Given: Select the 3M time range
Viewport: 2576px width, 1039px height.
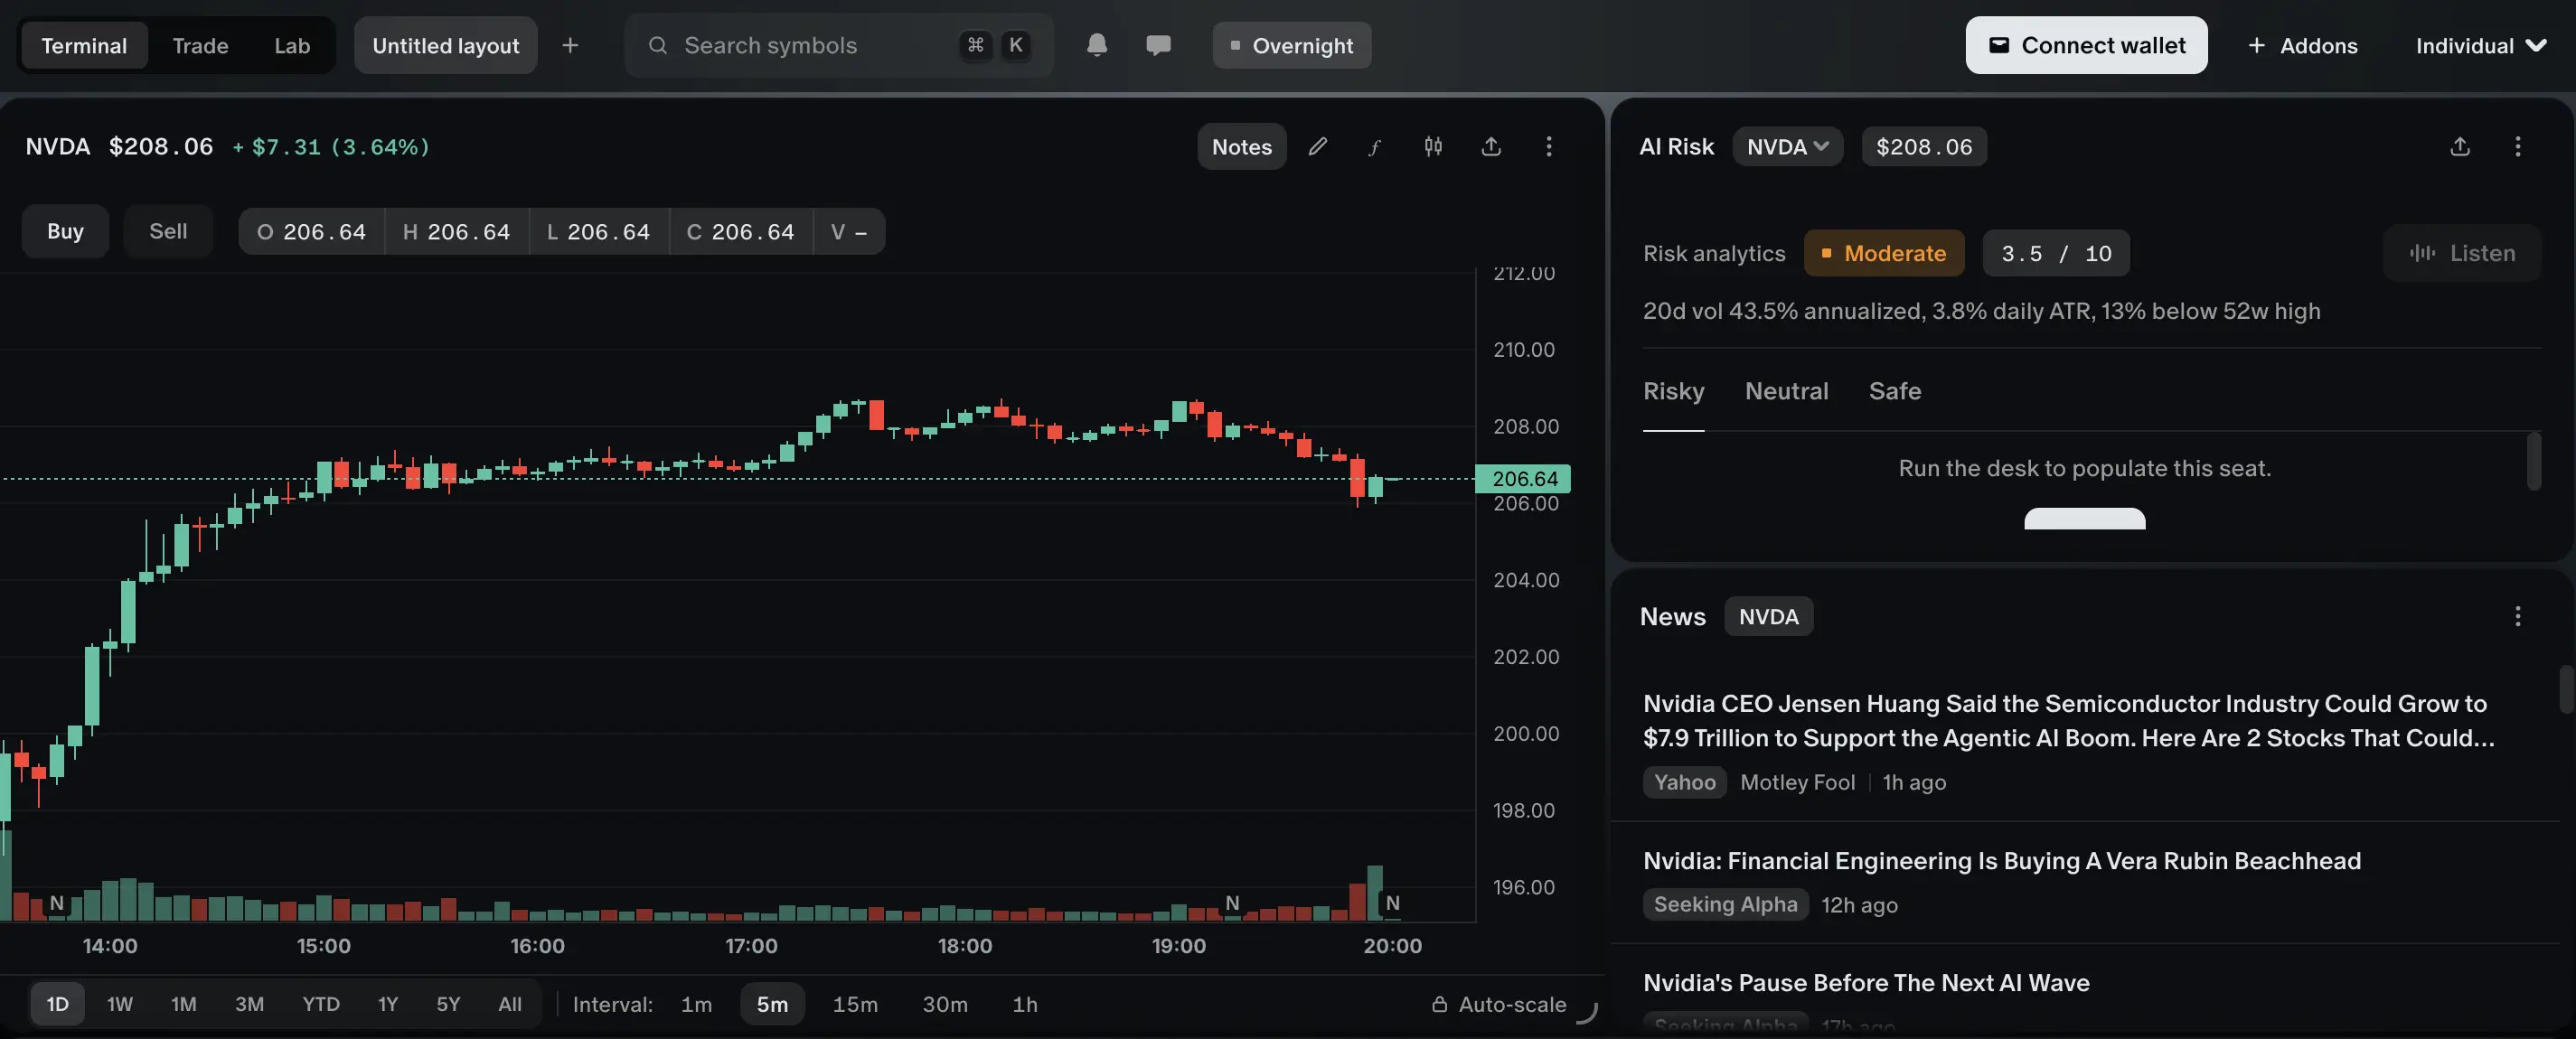Looking at the screenshot, I should pyautogui.click(x=249, y=1004).
